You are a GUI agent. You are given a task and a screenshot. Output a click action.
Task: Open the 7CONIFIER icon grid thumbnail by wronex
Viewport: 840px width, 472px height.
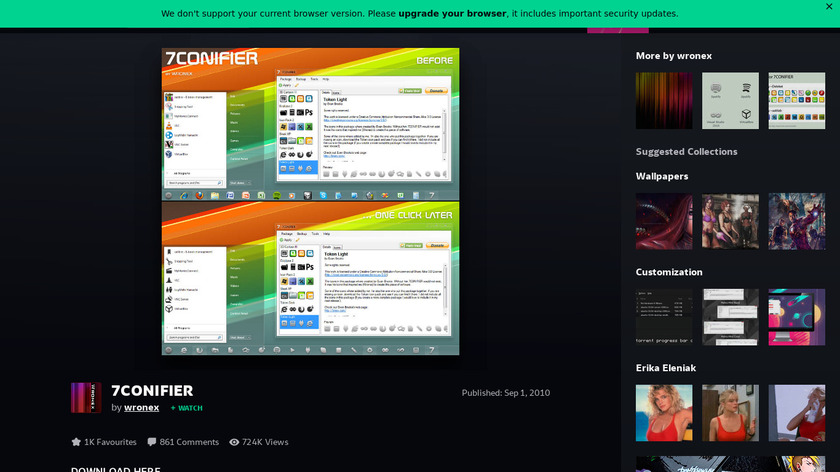pyautogui.click(x=797, y=101)
